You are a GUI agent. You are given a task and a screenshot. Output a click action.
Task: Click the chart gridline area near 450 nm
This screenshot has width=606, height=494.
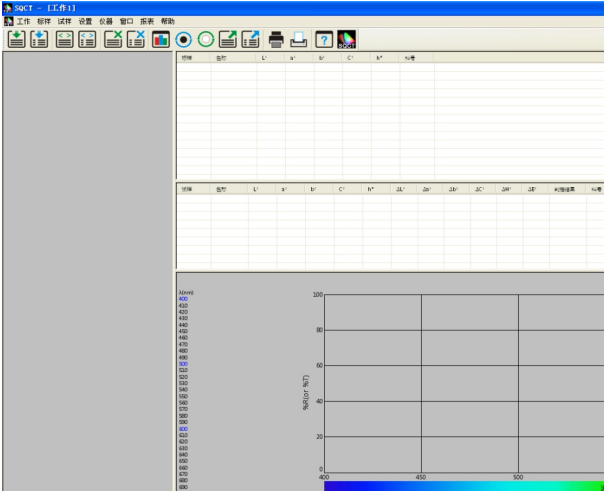(421, 380)
